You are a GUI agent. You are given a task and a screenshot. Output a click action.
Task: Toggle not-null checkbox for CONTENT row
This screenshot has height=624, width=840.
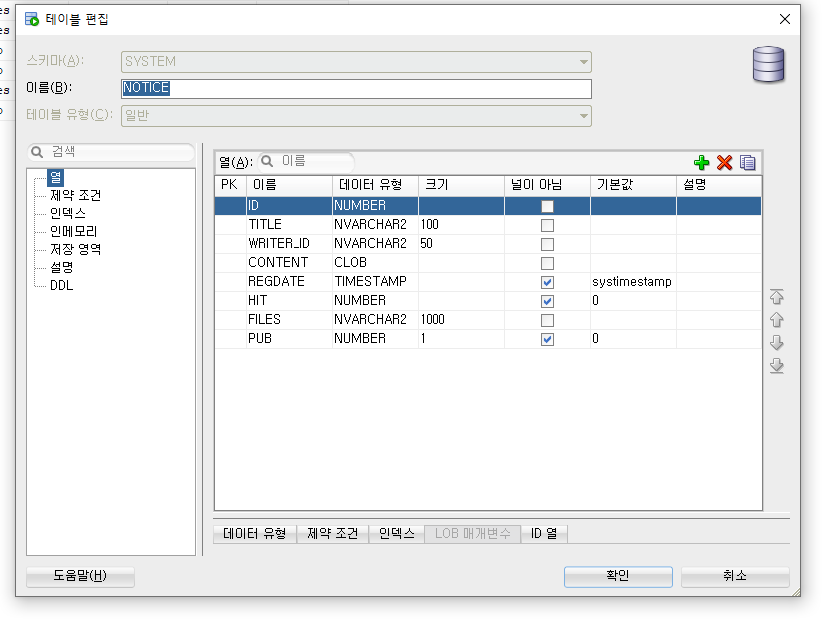coord(547,263)
